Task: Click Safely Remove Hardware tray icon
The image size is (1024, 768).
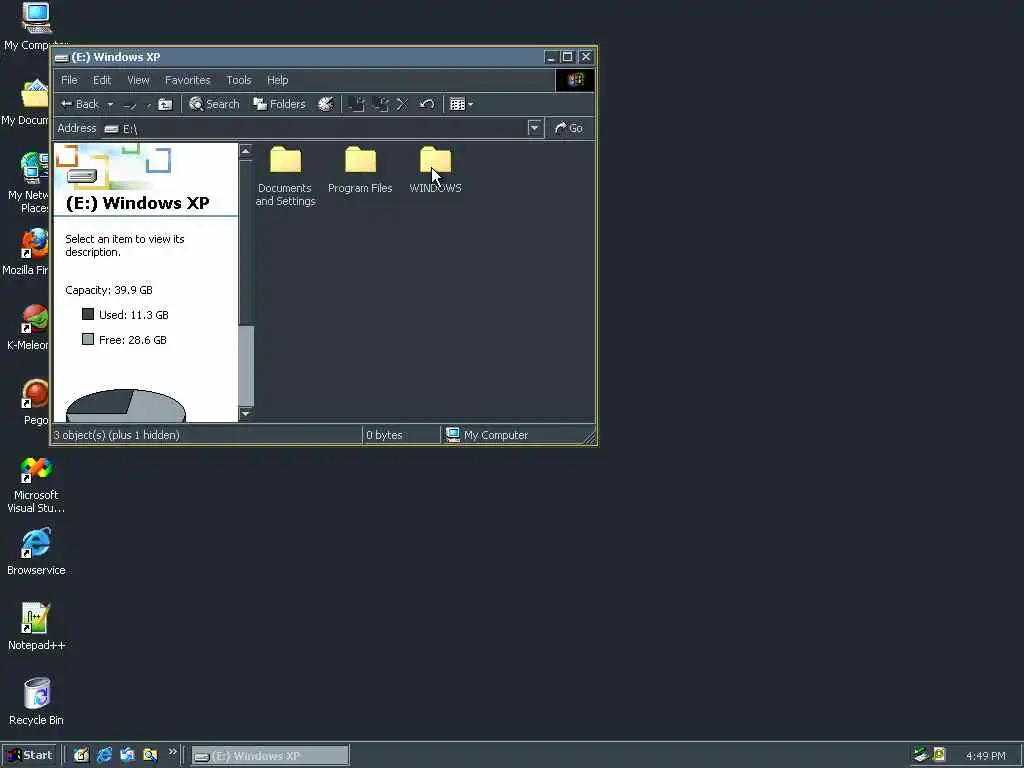Action: pos(920,755)
